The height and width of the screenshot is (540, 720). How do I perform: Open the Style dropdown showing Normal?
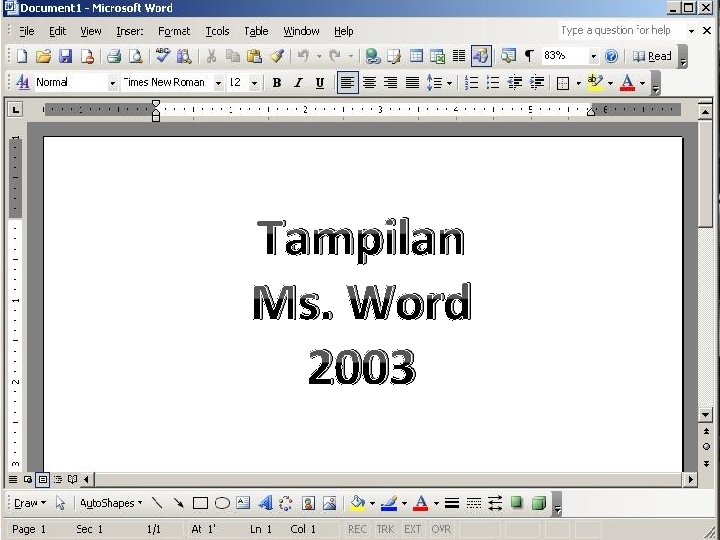pos(112,83)
